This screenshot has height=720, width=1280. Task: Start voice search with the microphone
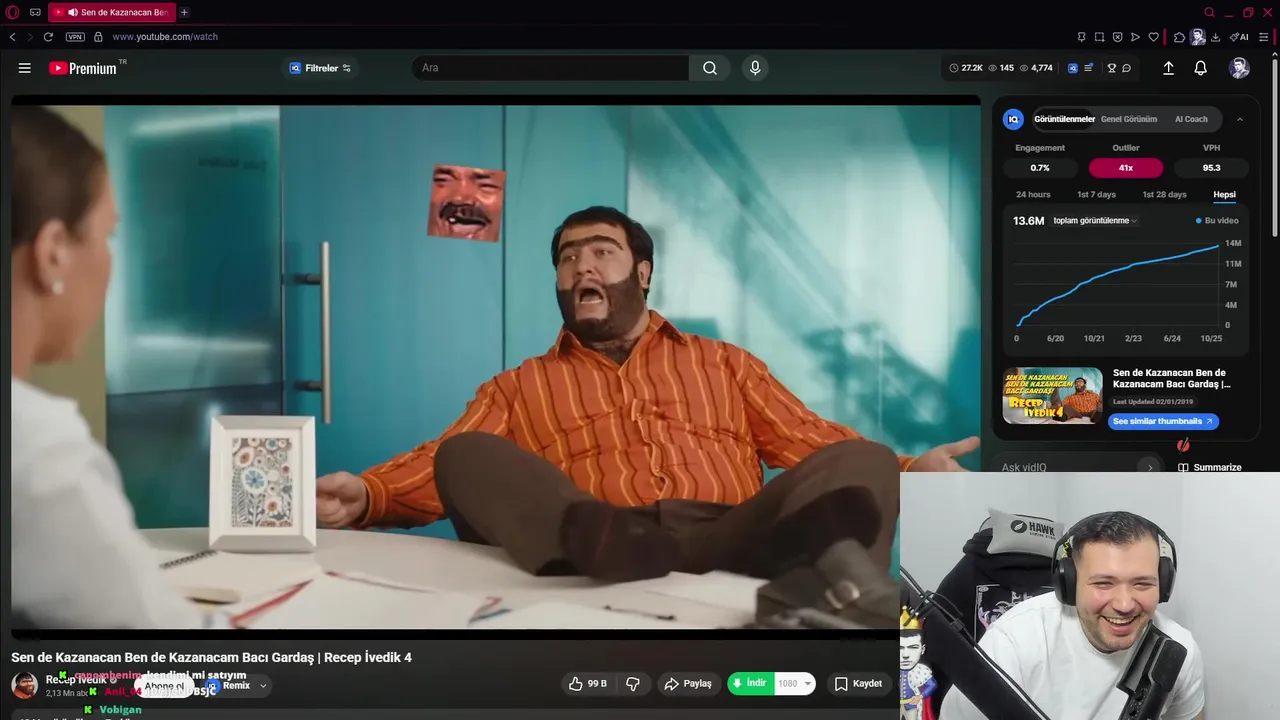[755, 68]
